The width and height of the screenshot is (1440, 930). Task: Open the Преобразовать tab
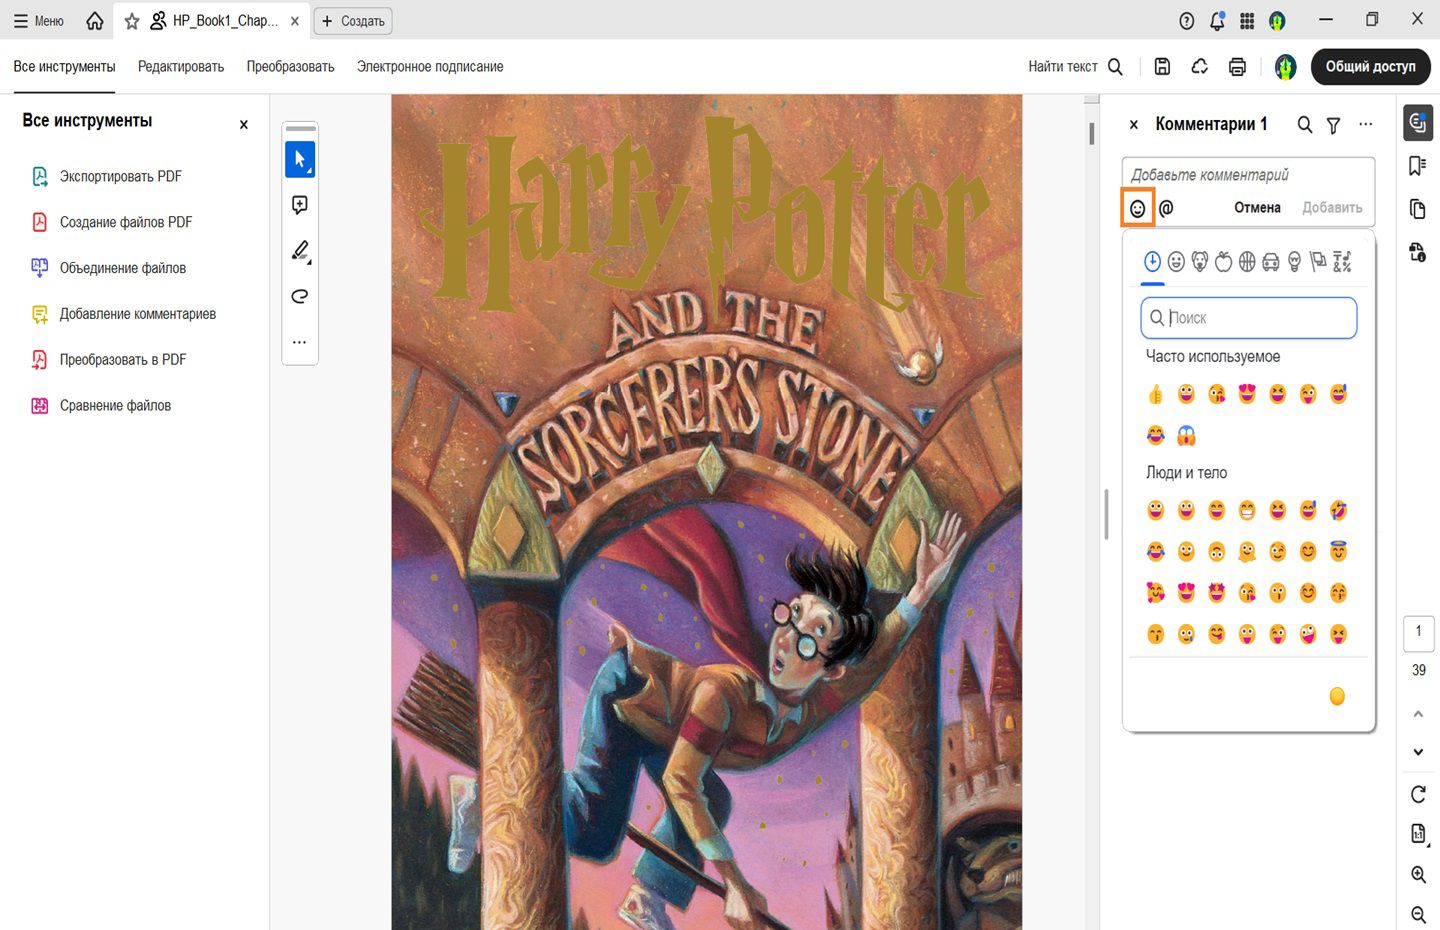tap(291, 67)
